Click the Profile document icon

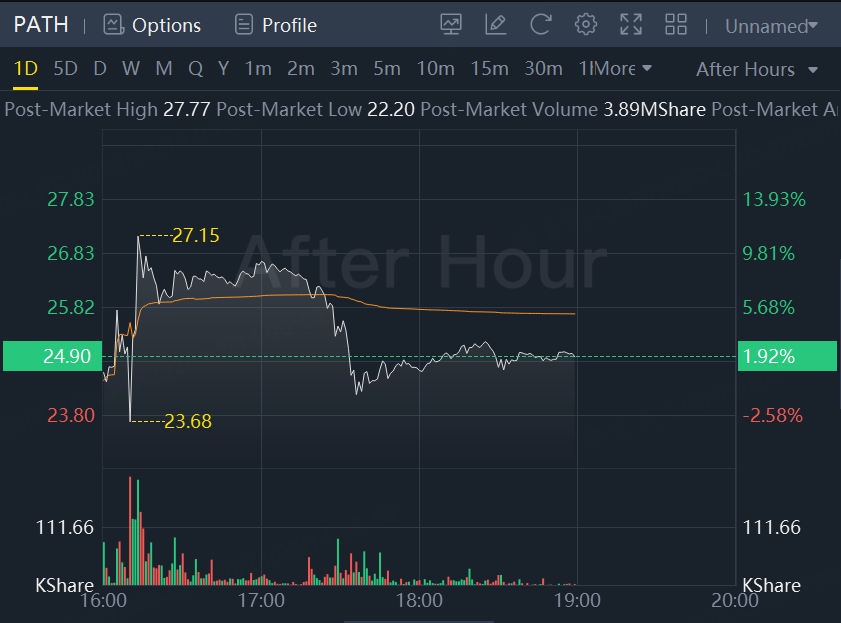click(x=243, y=25)
